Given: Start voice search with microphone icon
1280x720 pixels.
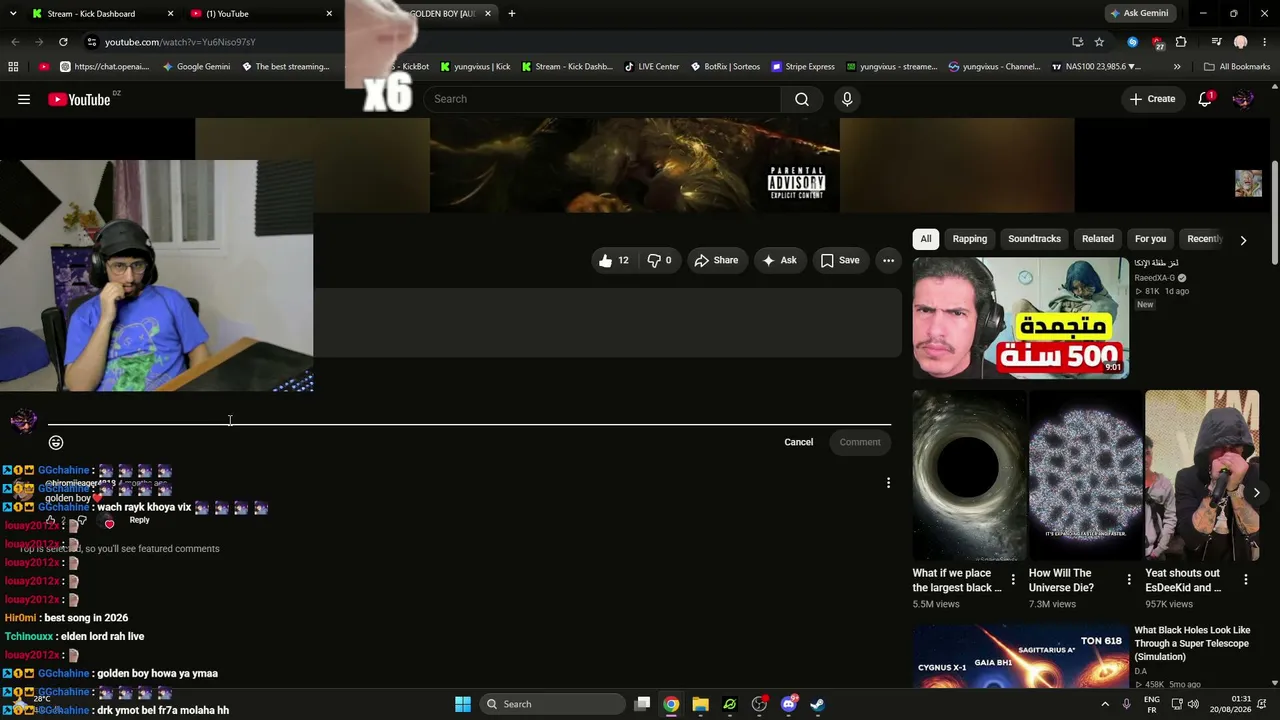Looking at the screenshot, I should pos(847,99).
